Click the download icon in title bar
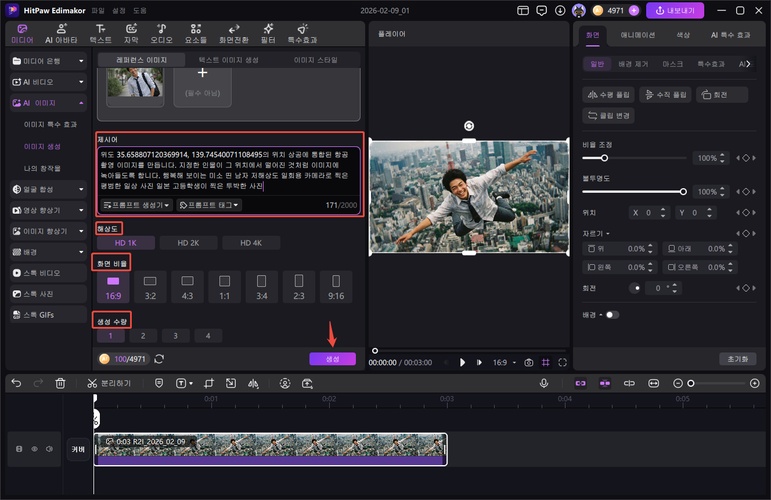771x500 pixels. pos(560,10)
